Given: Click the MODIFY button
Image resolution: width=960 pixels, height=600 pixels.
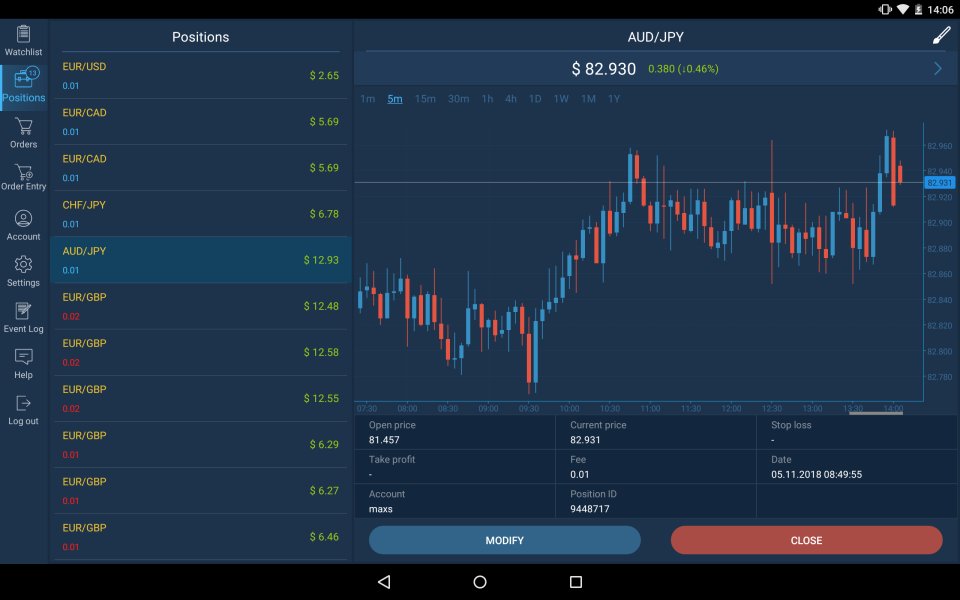Looking at the screenshot, I should point(504,540).
